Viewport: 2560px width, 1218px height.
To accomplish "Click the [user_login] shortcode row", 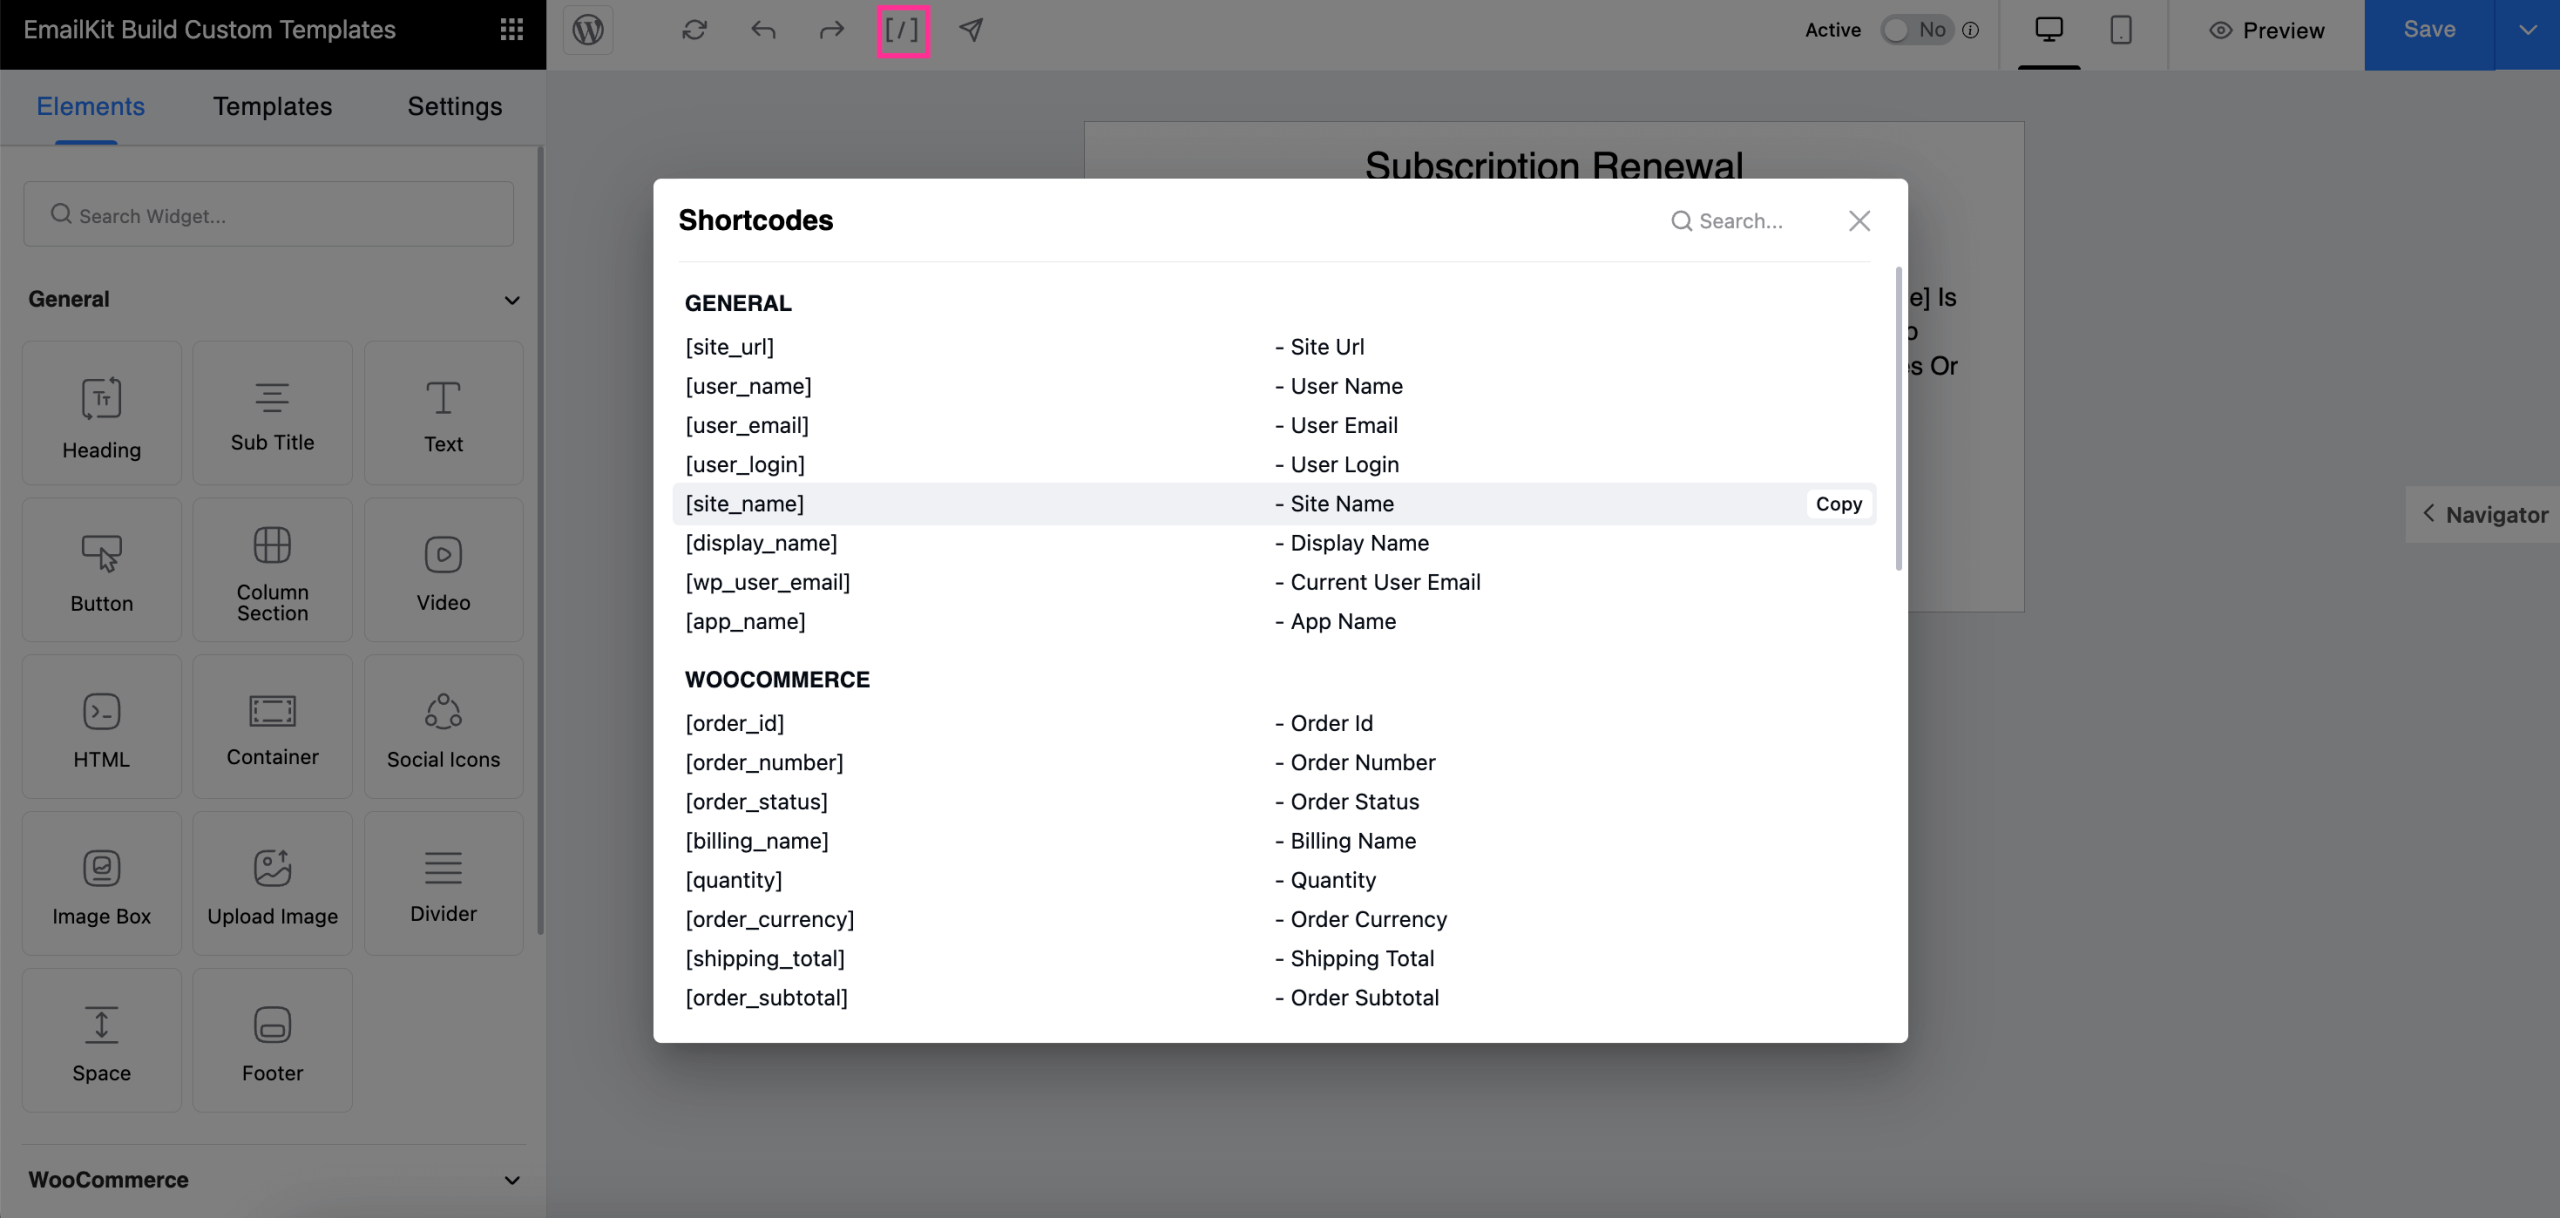I will tap(1274, 465).
